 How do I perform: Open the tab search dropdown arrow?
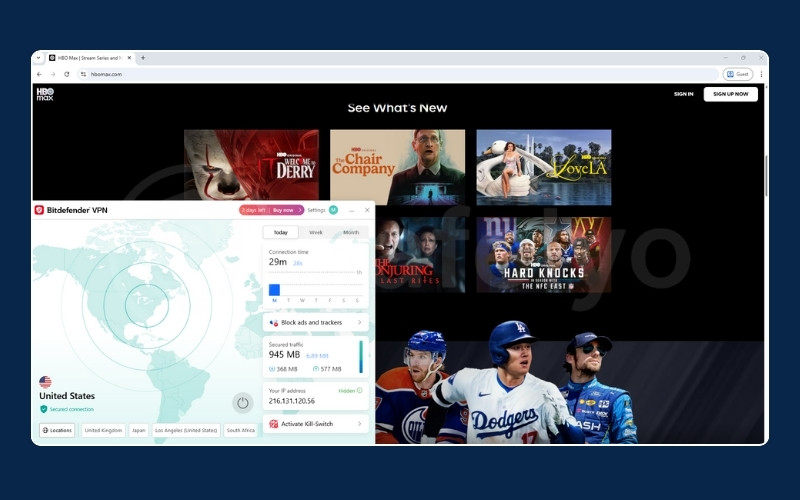(x=38, y=58)
